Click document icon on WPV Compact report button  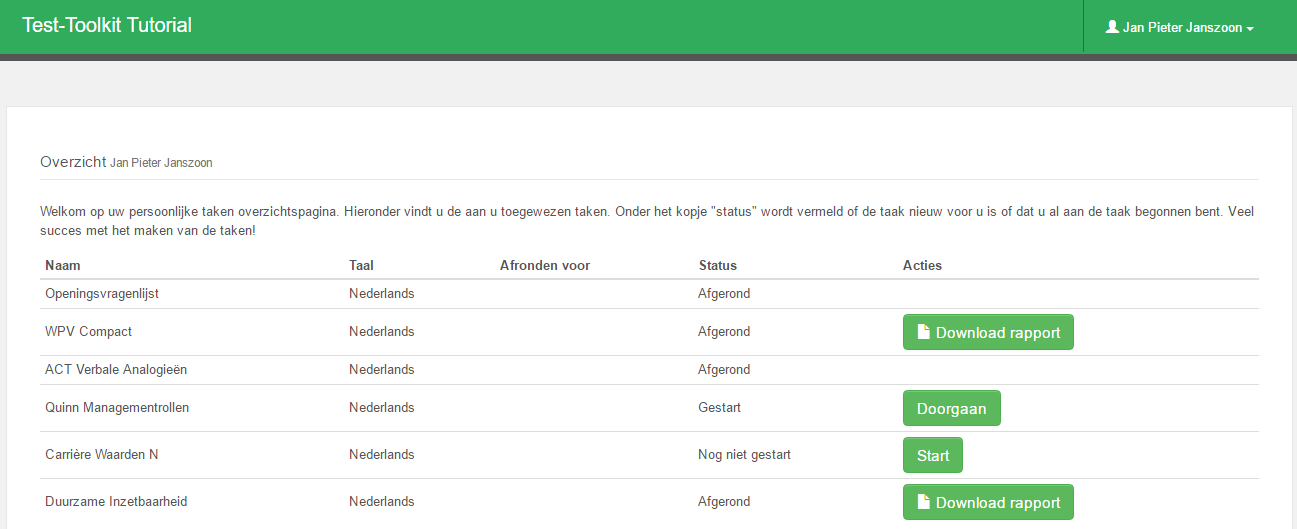click(924, 332)
